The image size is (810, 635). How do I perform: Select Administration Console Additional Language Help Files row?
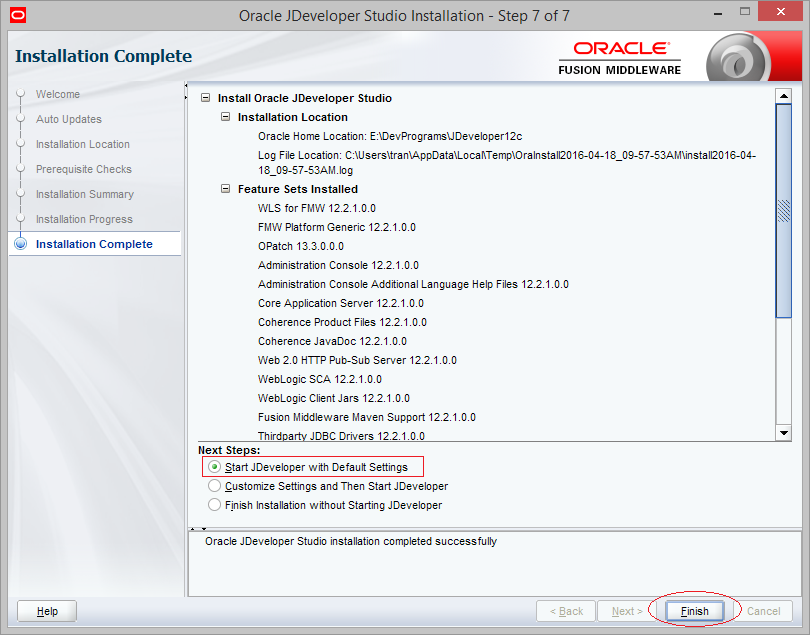tap(413, 284)
